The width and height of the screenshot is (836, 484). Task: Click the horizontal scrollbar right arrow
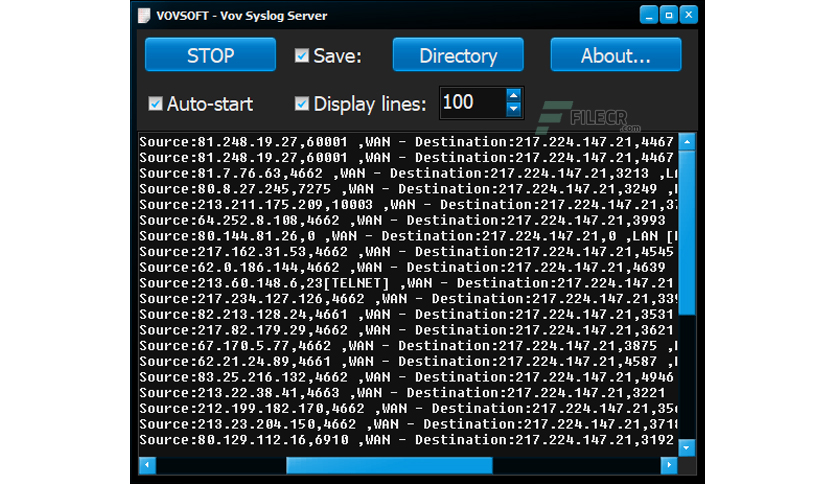click(669, 465)
